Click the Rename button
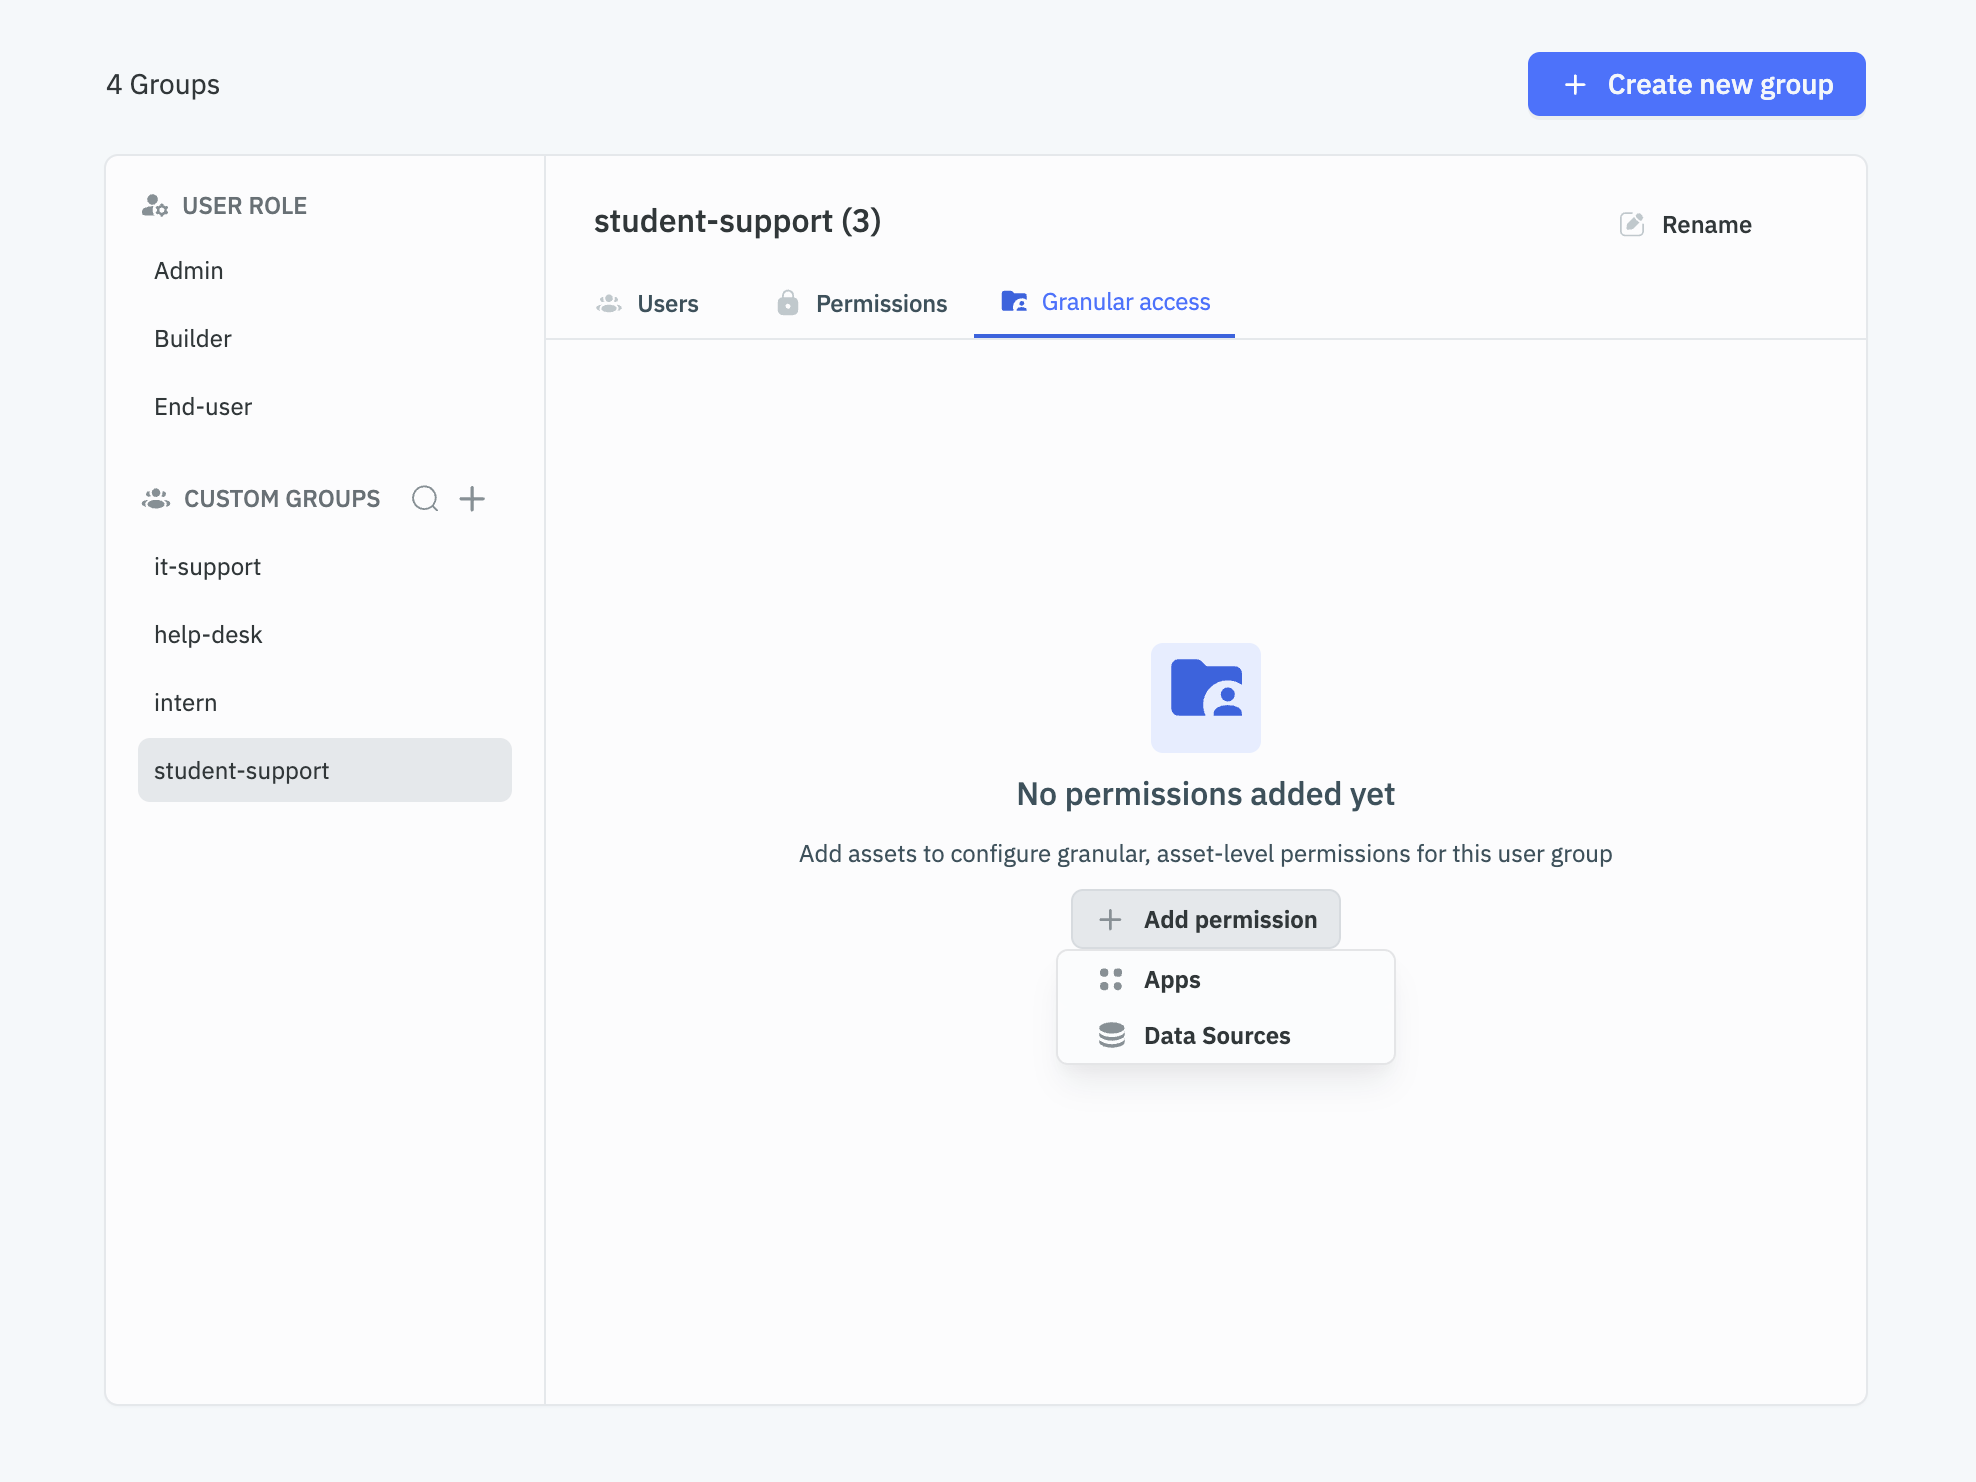This screenshot has height=1482, width=1976. [1705, 225]
